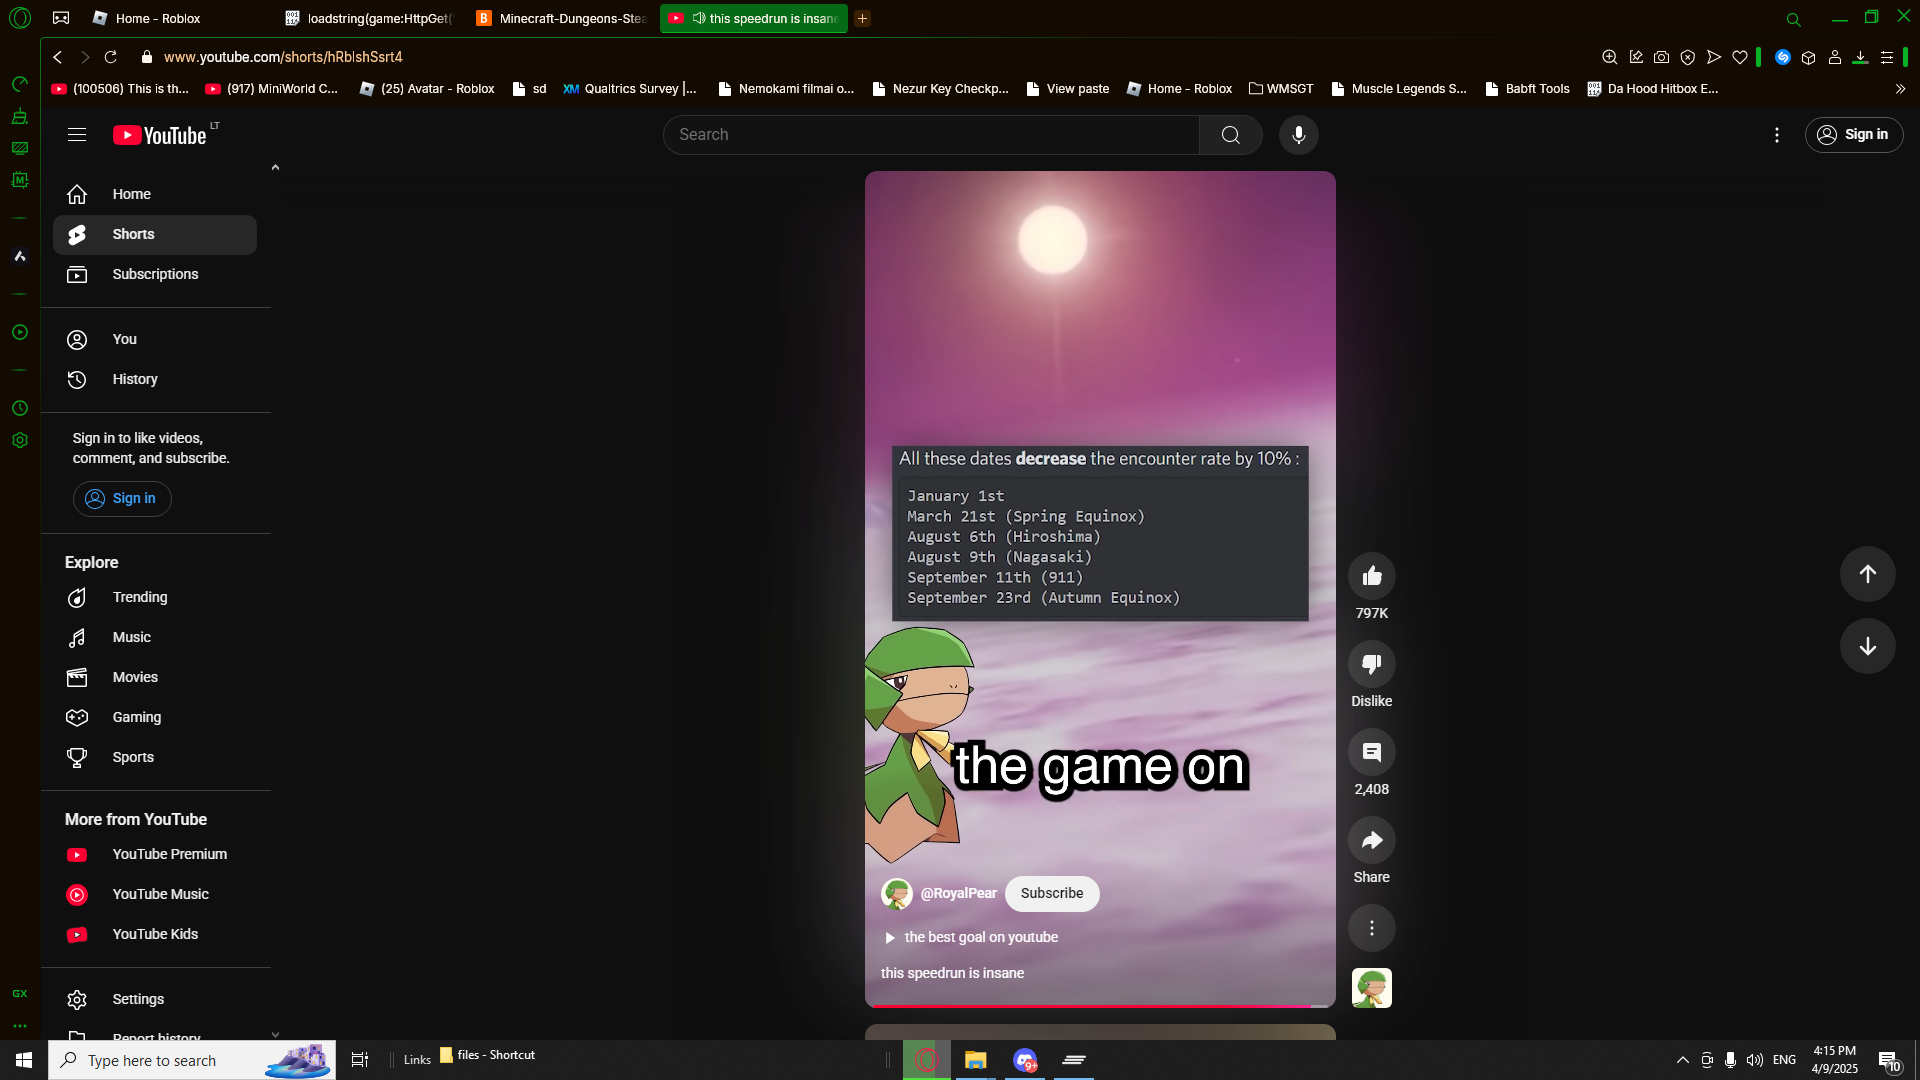Viewport: 1920px width, 1080px height.
Task: Seek the Short using the red progress bar
Action: click(1100, 1005)
